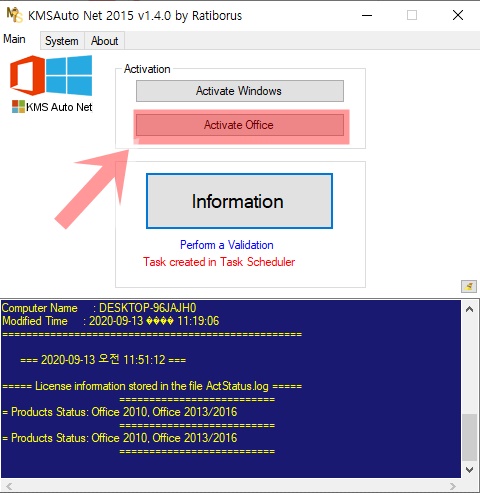Screen dimensions: 480x493
Task: Click the horizontal scroll right arrow
Action: point(453,486)
